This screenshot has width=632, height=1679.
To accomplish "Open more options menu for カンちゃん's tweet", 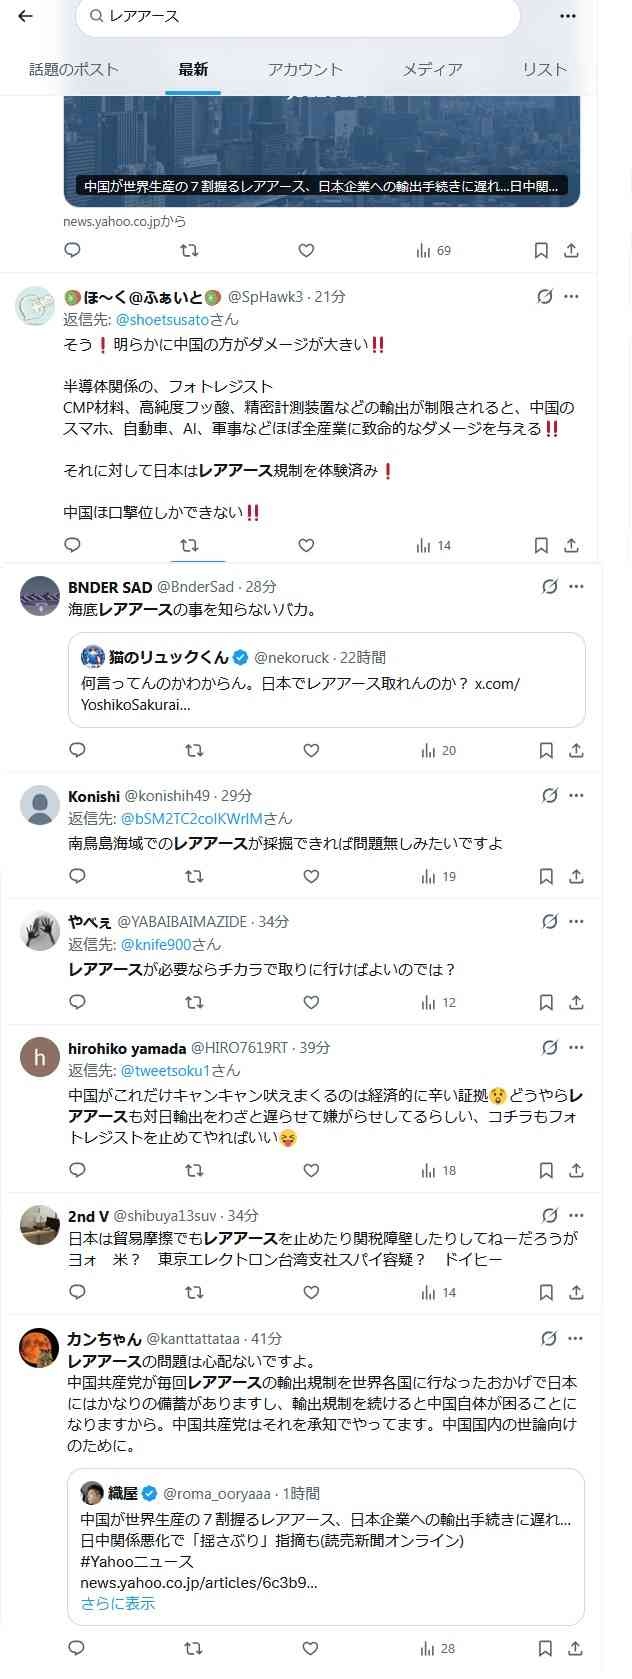I will pyautogui.click(x=576, y=1337).
